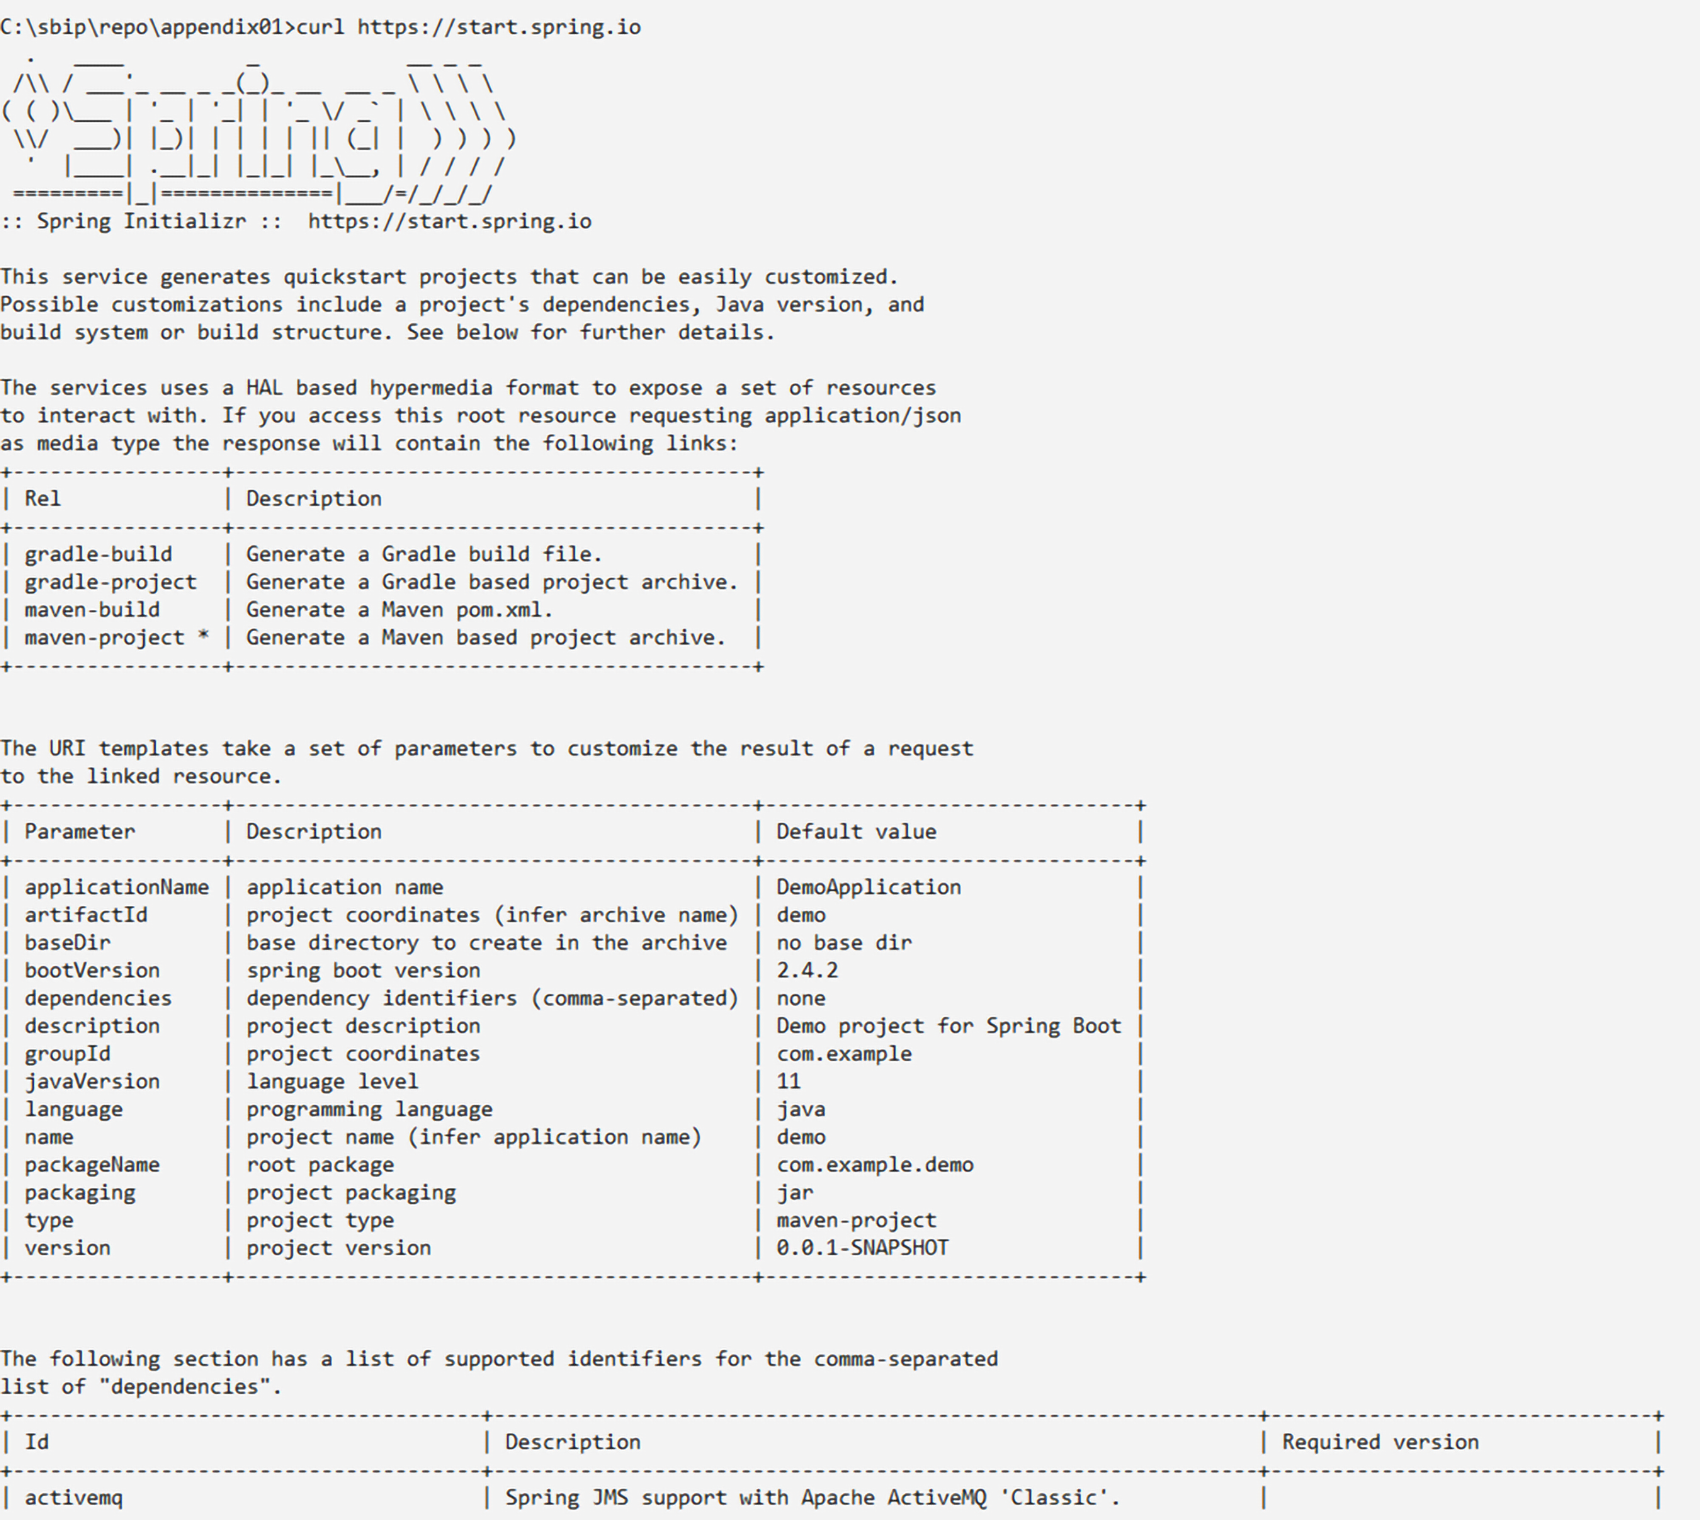Click the groupId default com.example
This screenshot has height=1520, width=1700.
[843, 1053]
